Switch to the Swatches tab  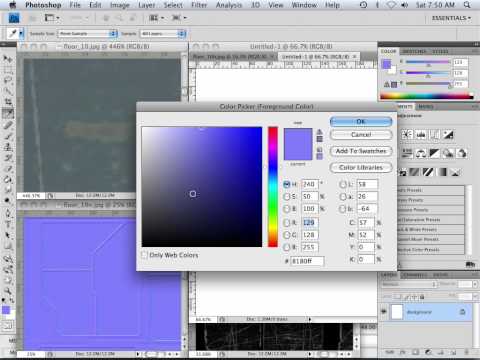point(414,51)
